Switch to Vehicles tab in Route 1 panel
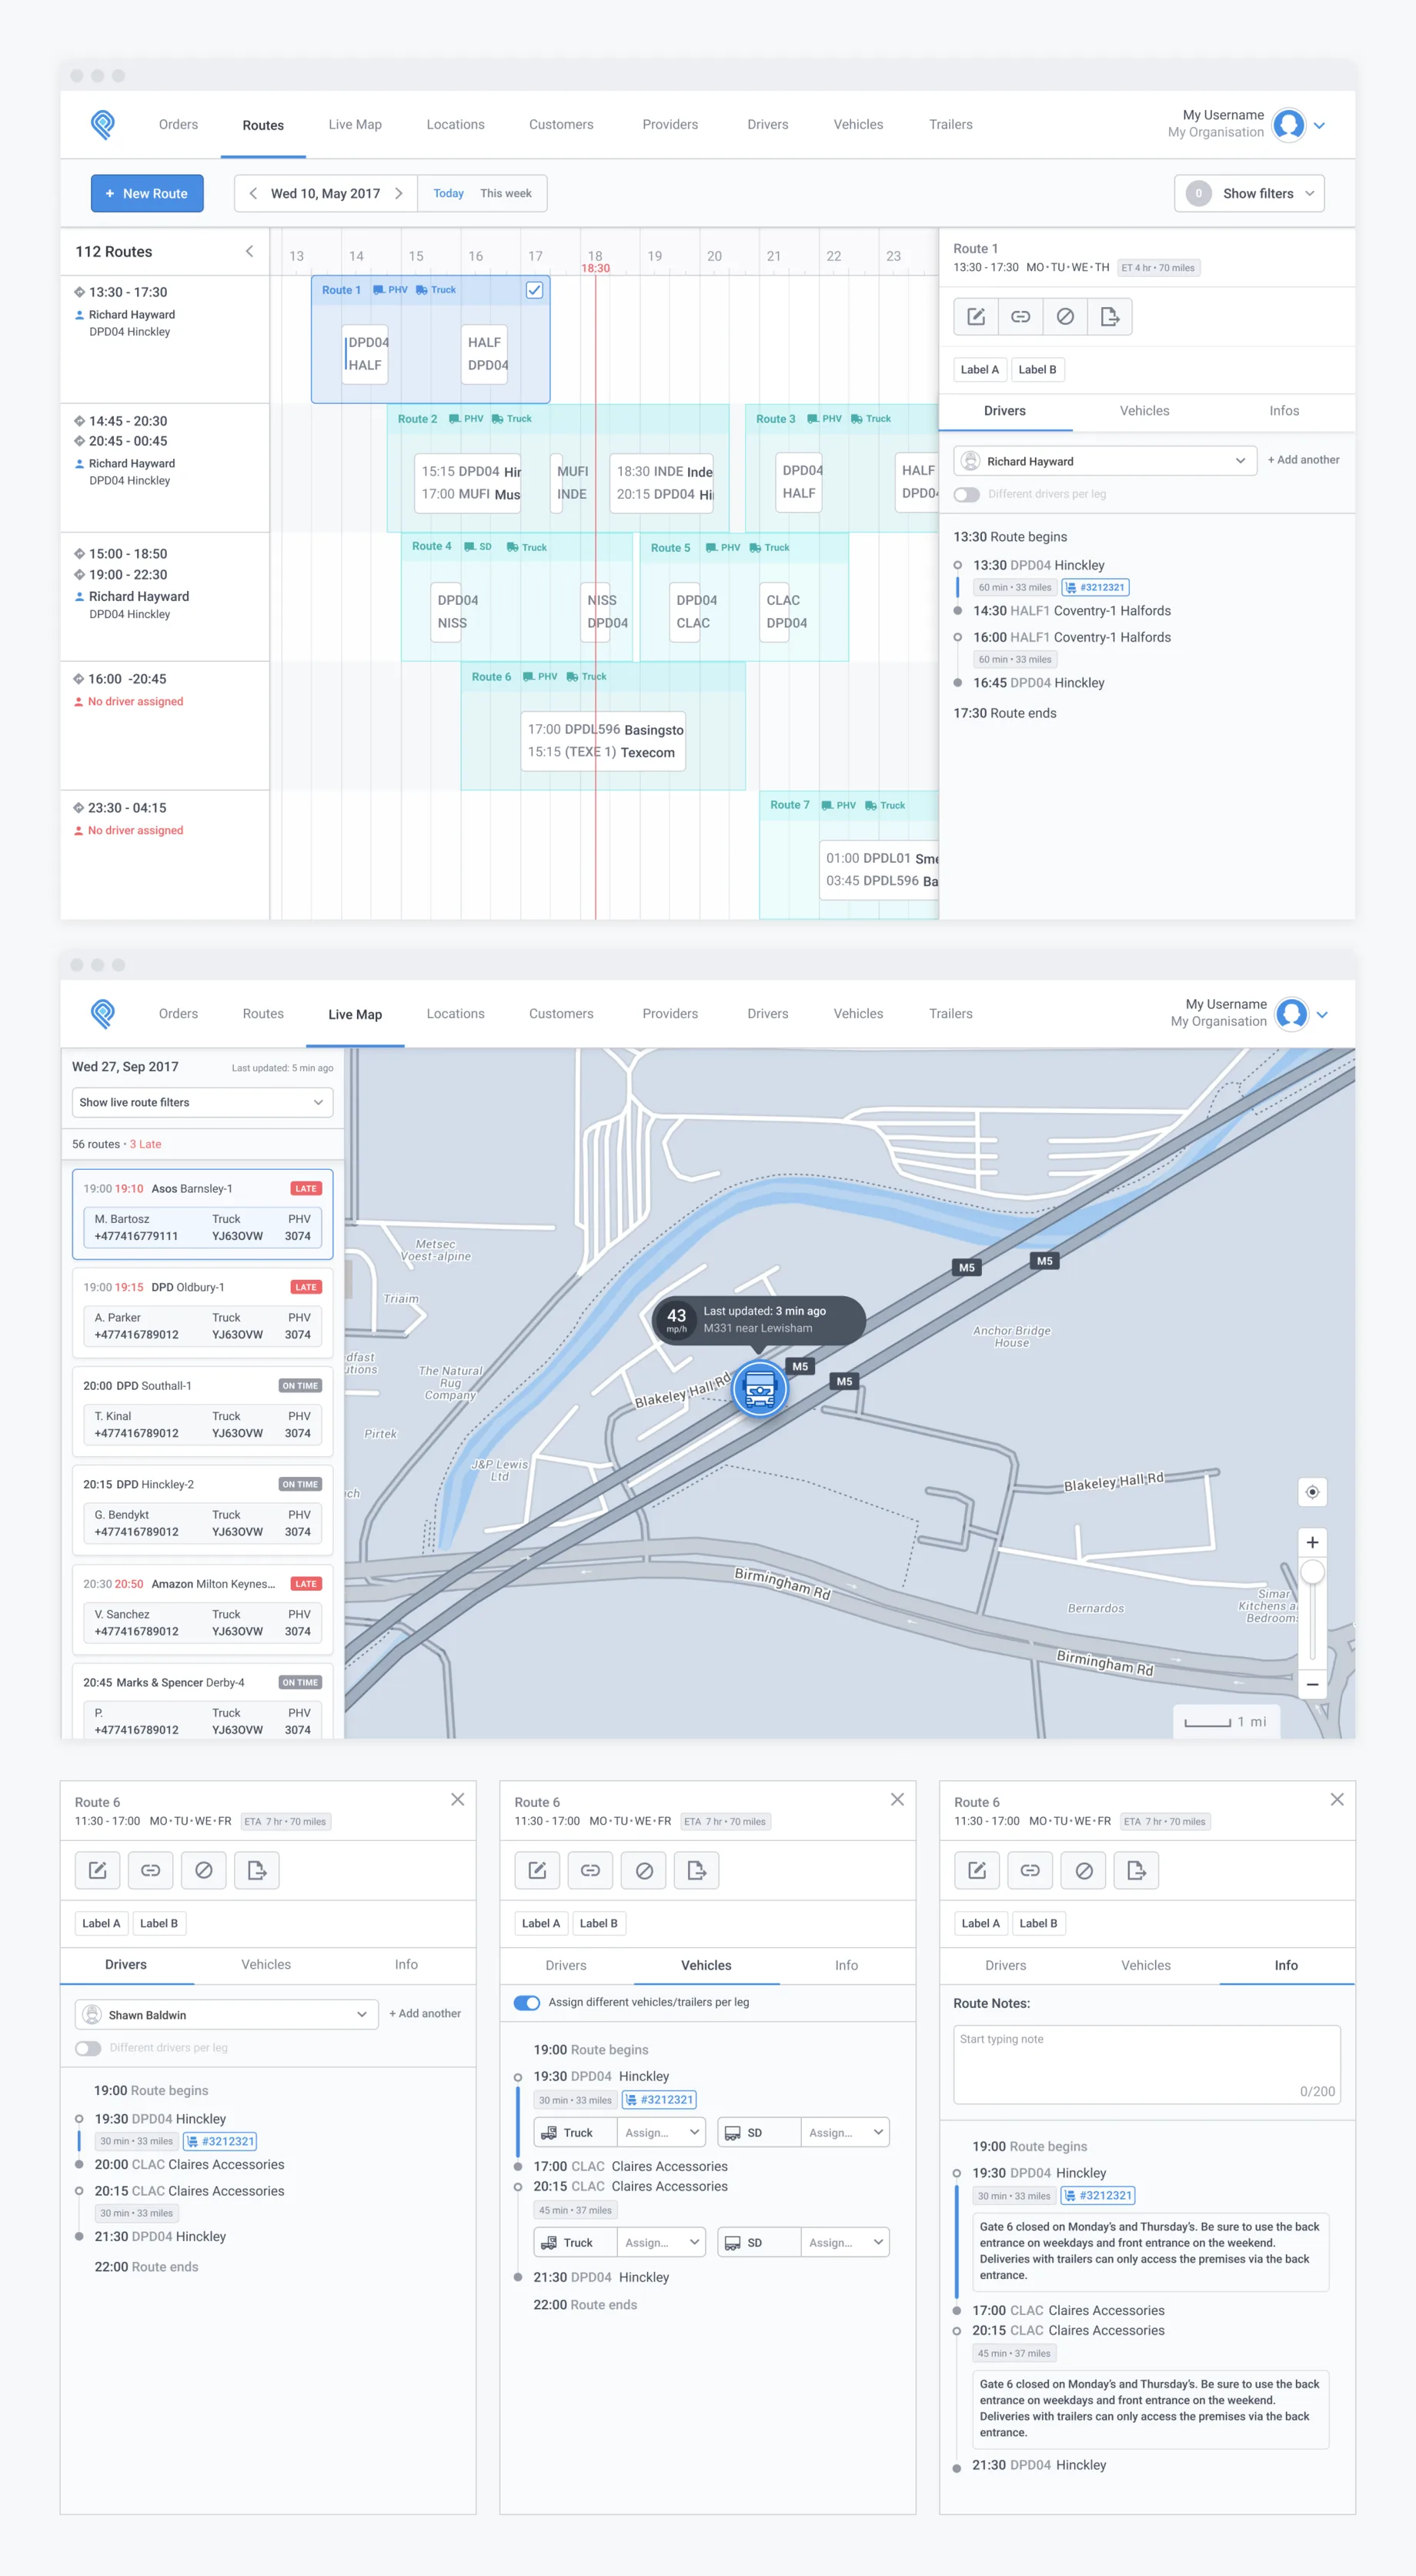This screenshot has width=1416, height=2576. [1144, 411]
